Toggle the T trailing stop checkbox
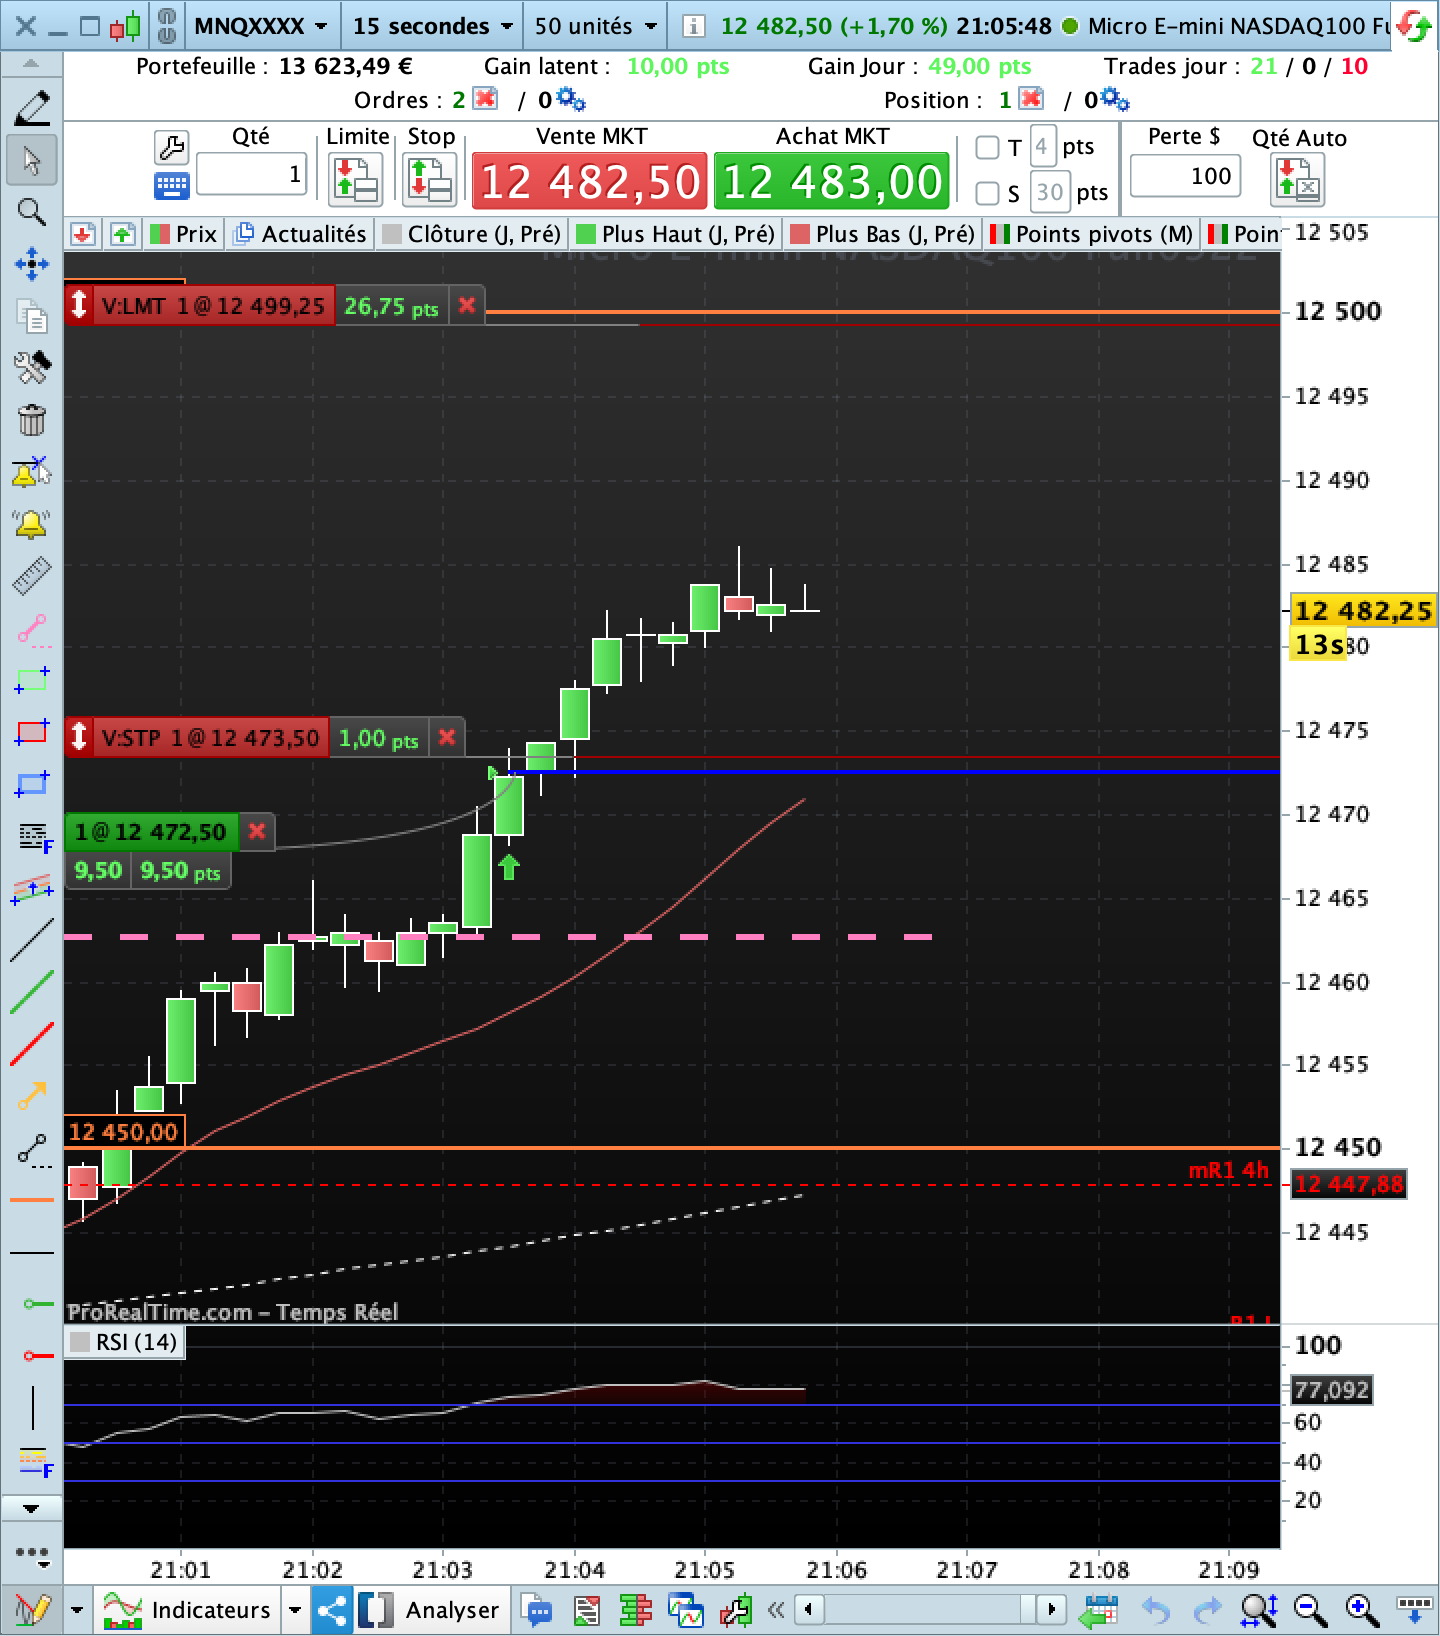The image size is (1440, 1636). 987,147
